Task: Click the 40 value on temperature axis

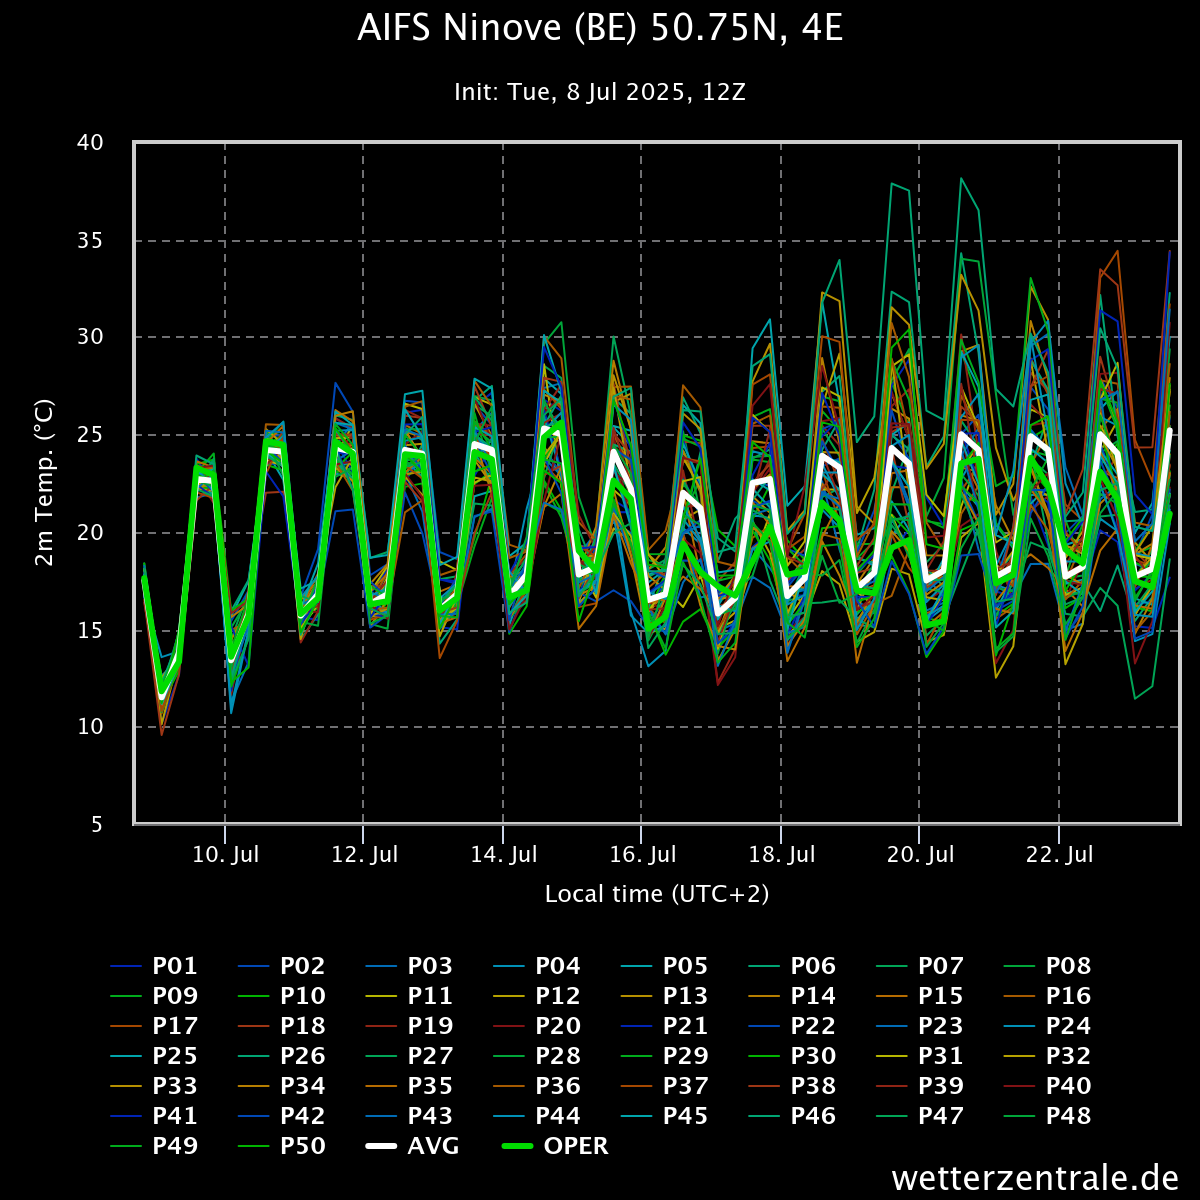Action: (90, 142)
